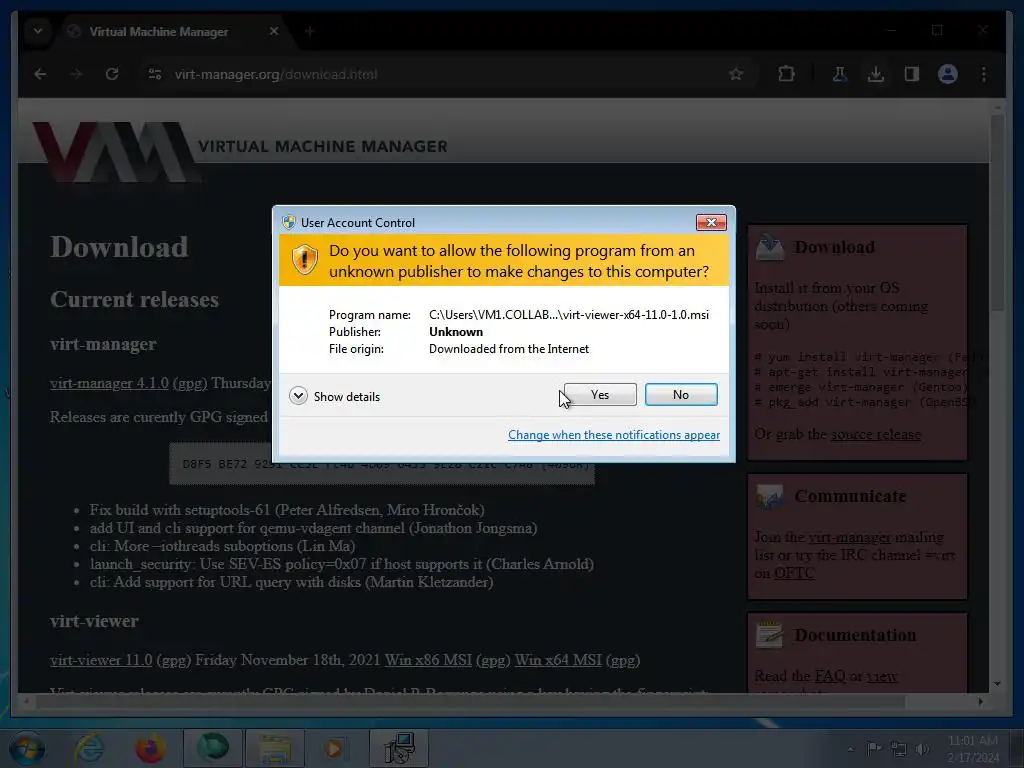Screen dimensions: 1024x768
Task: Open source release link in sidebar
Action: [x=875, y=434]
